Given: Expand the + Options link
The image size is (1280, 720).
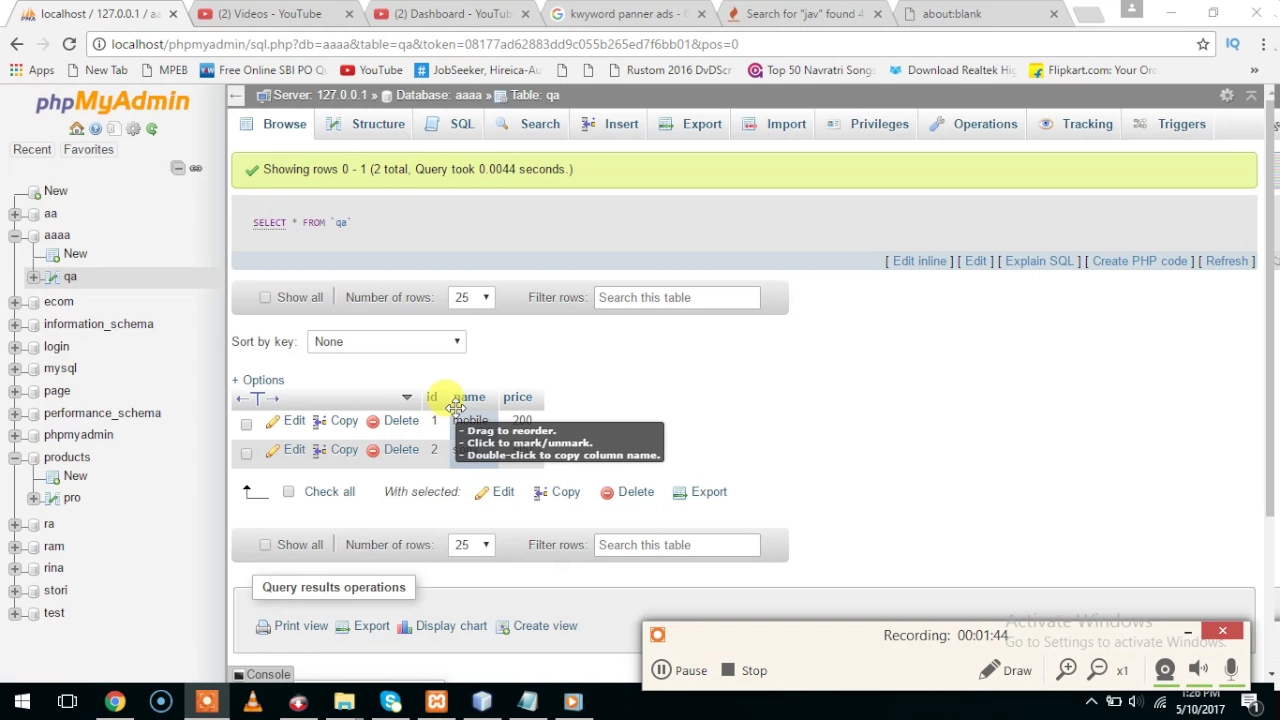Looking at the screenshot, I should coord(258,380).
